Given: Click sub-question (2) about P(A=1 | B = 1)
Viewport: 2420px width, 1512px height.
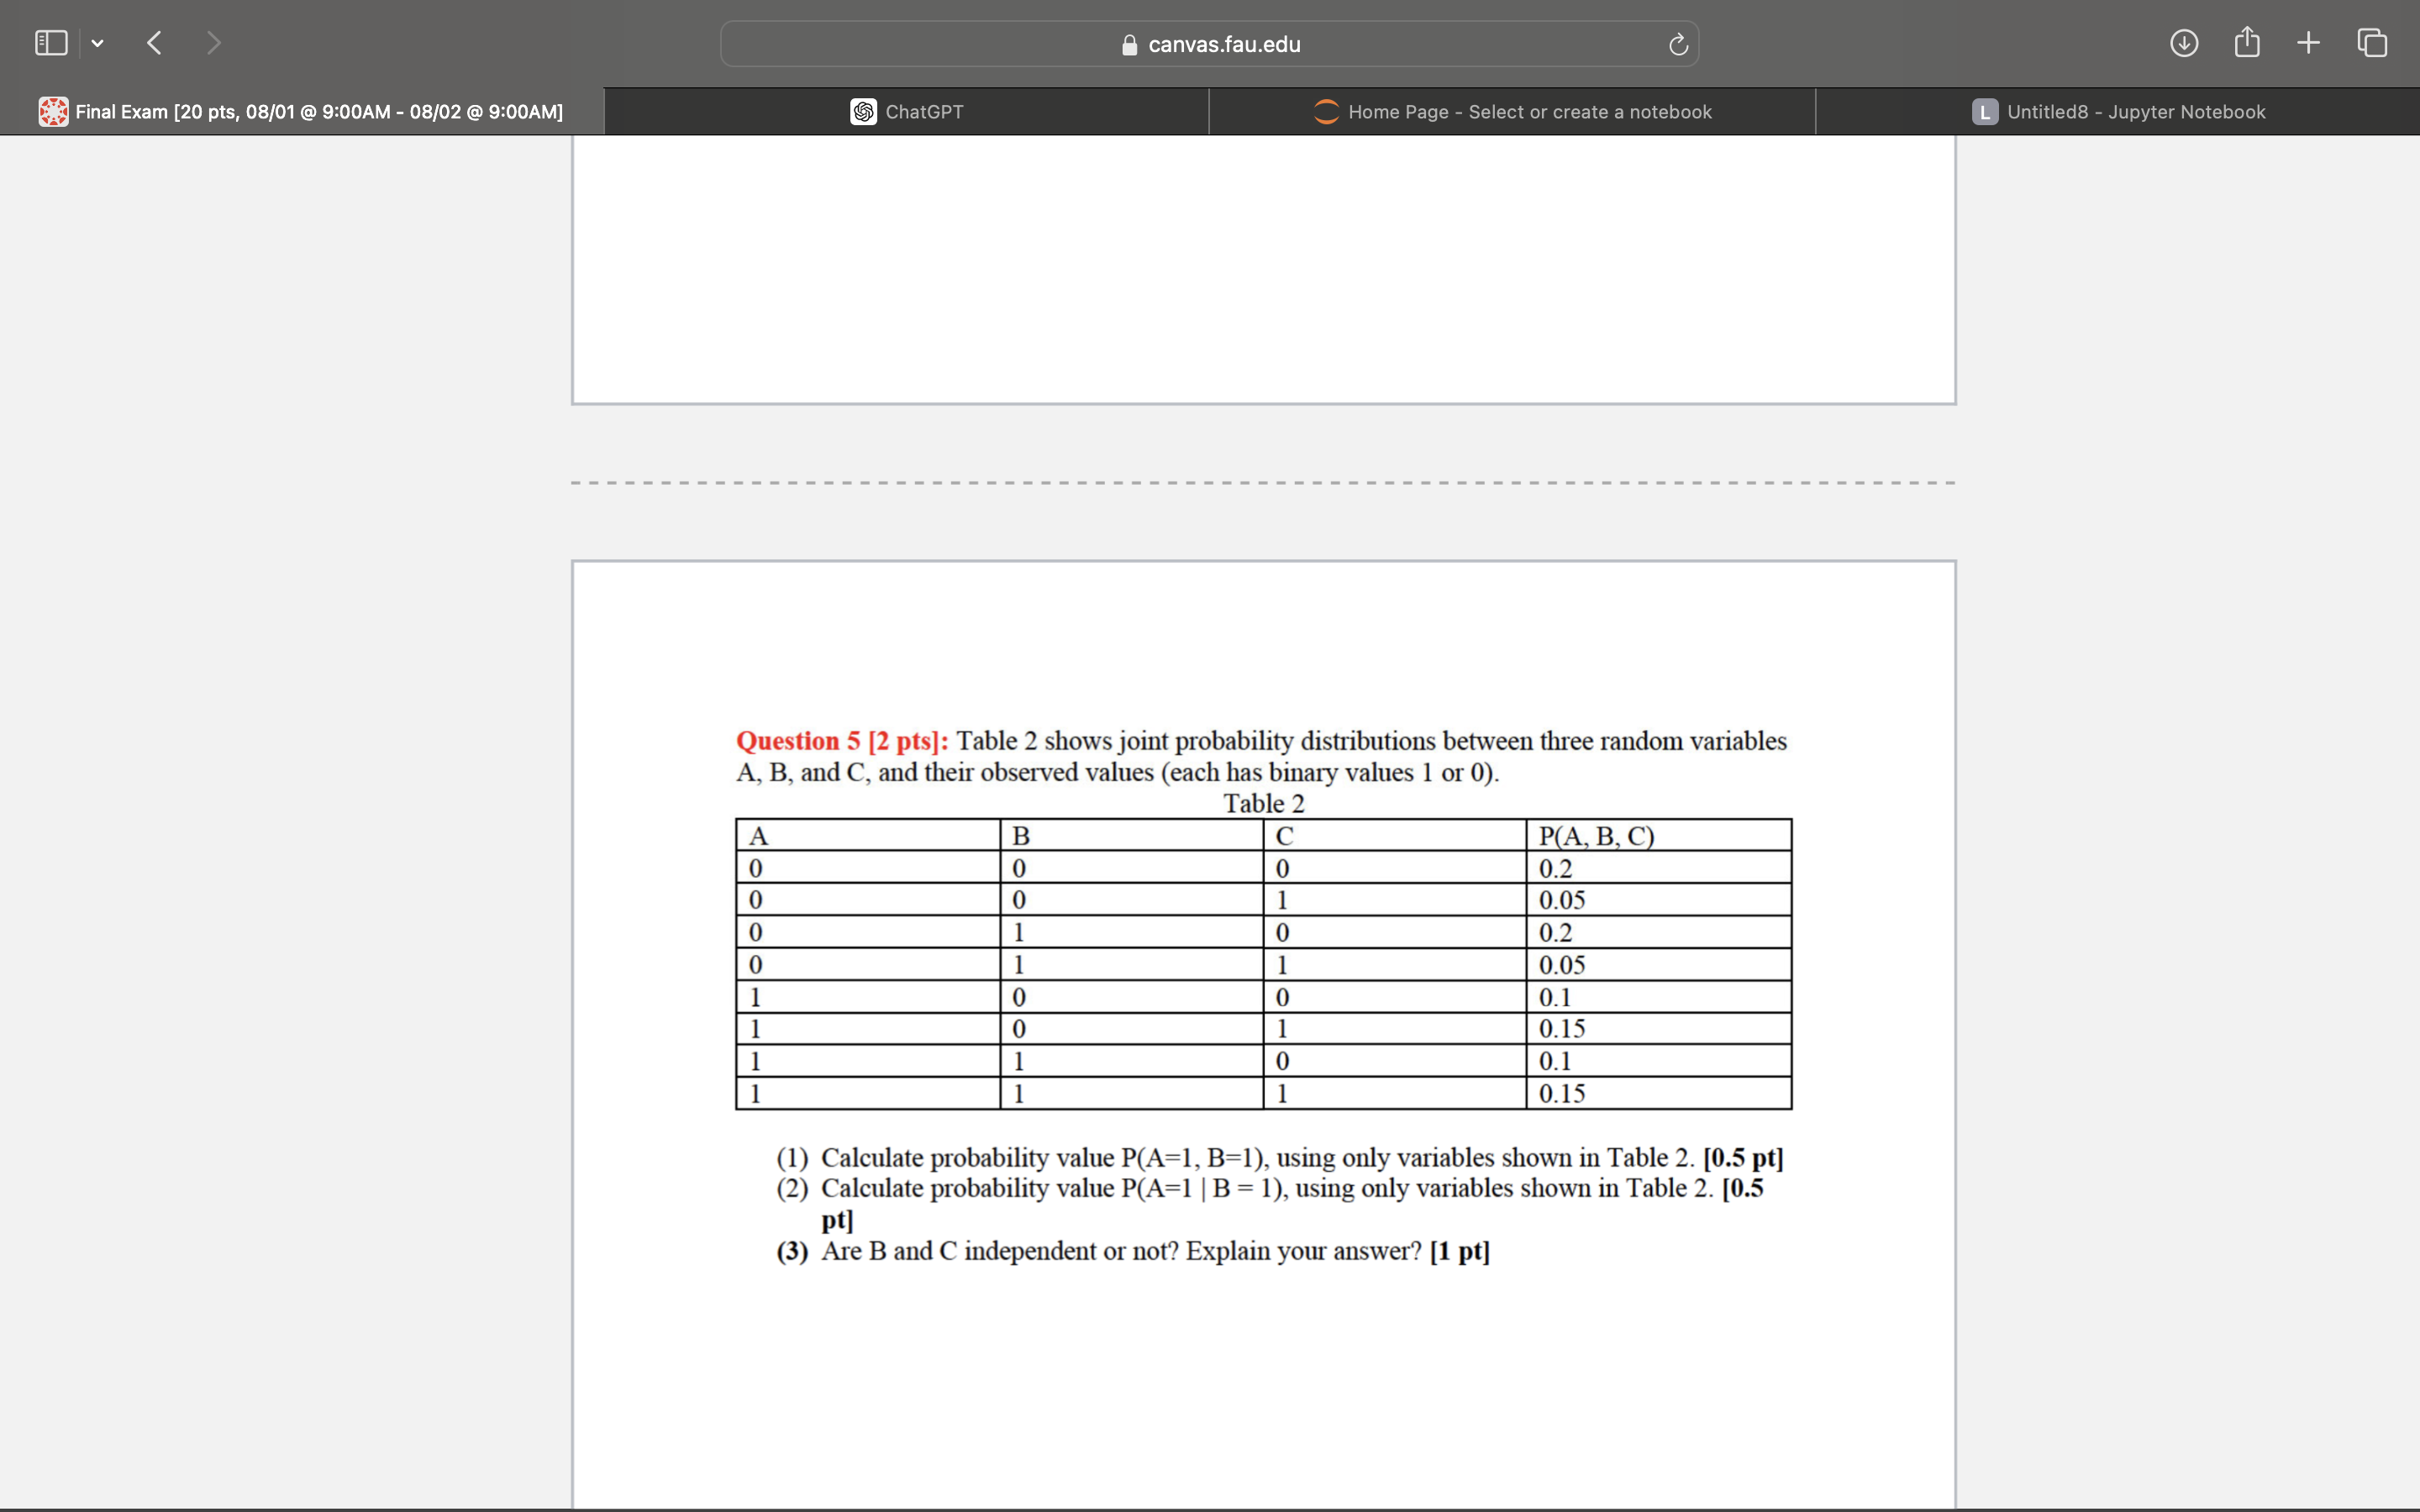Looking at the screenshot, I should pos(1270,1204).
